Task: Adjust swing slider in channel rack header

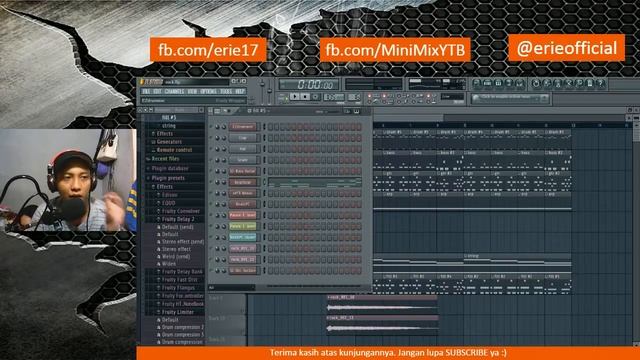Action: 333,111
